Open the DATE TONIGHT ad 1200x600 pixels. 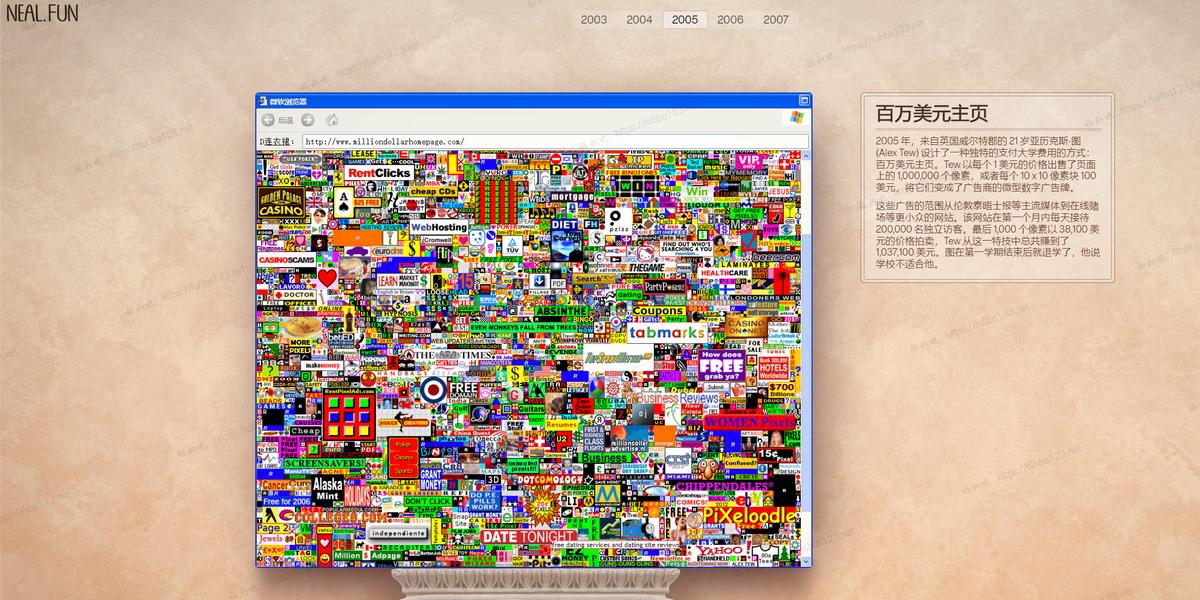coord(529,537)
